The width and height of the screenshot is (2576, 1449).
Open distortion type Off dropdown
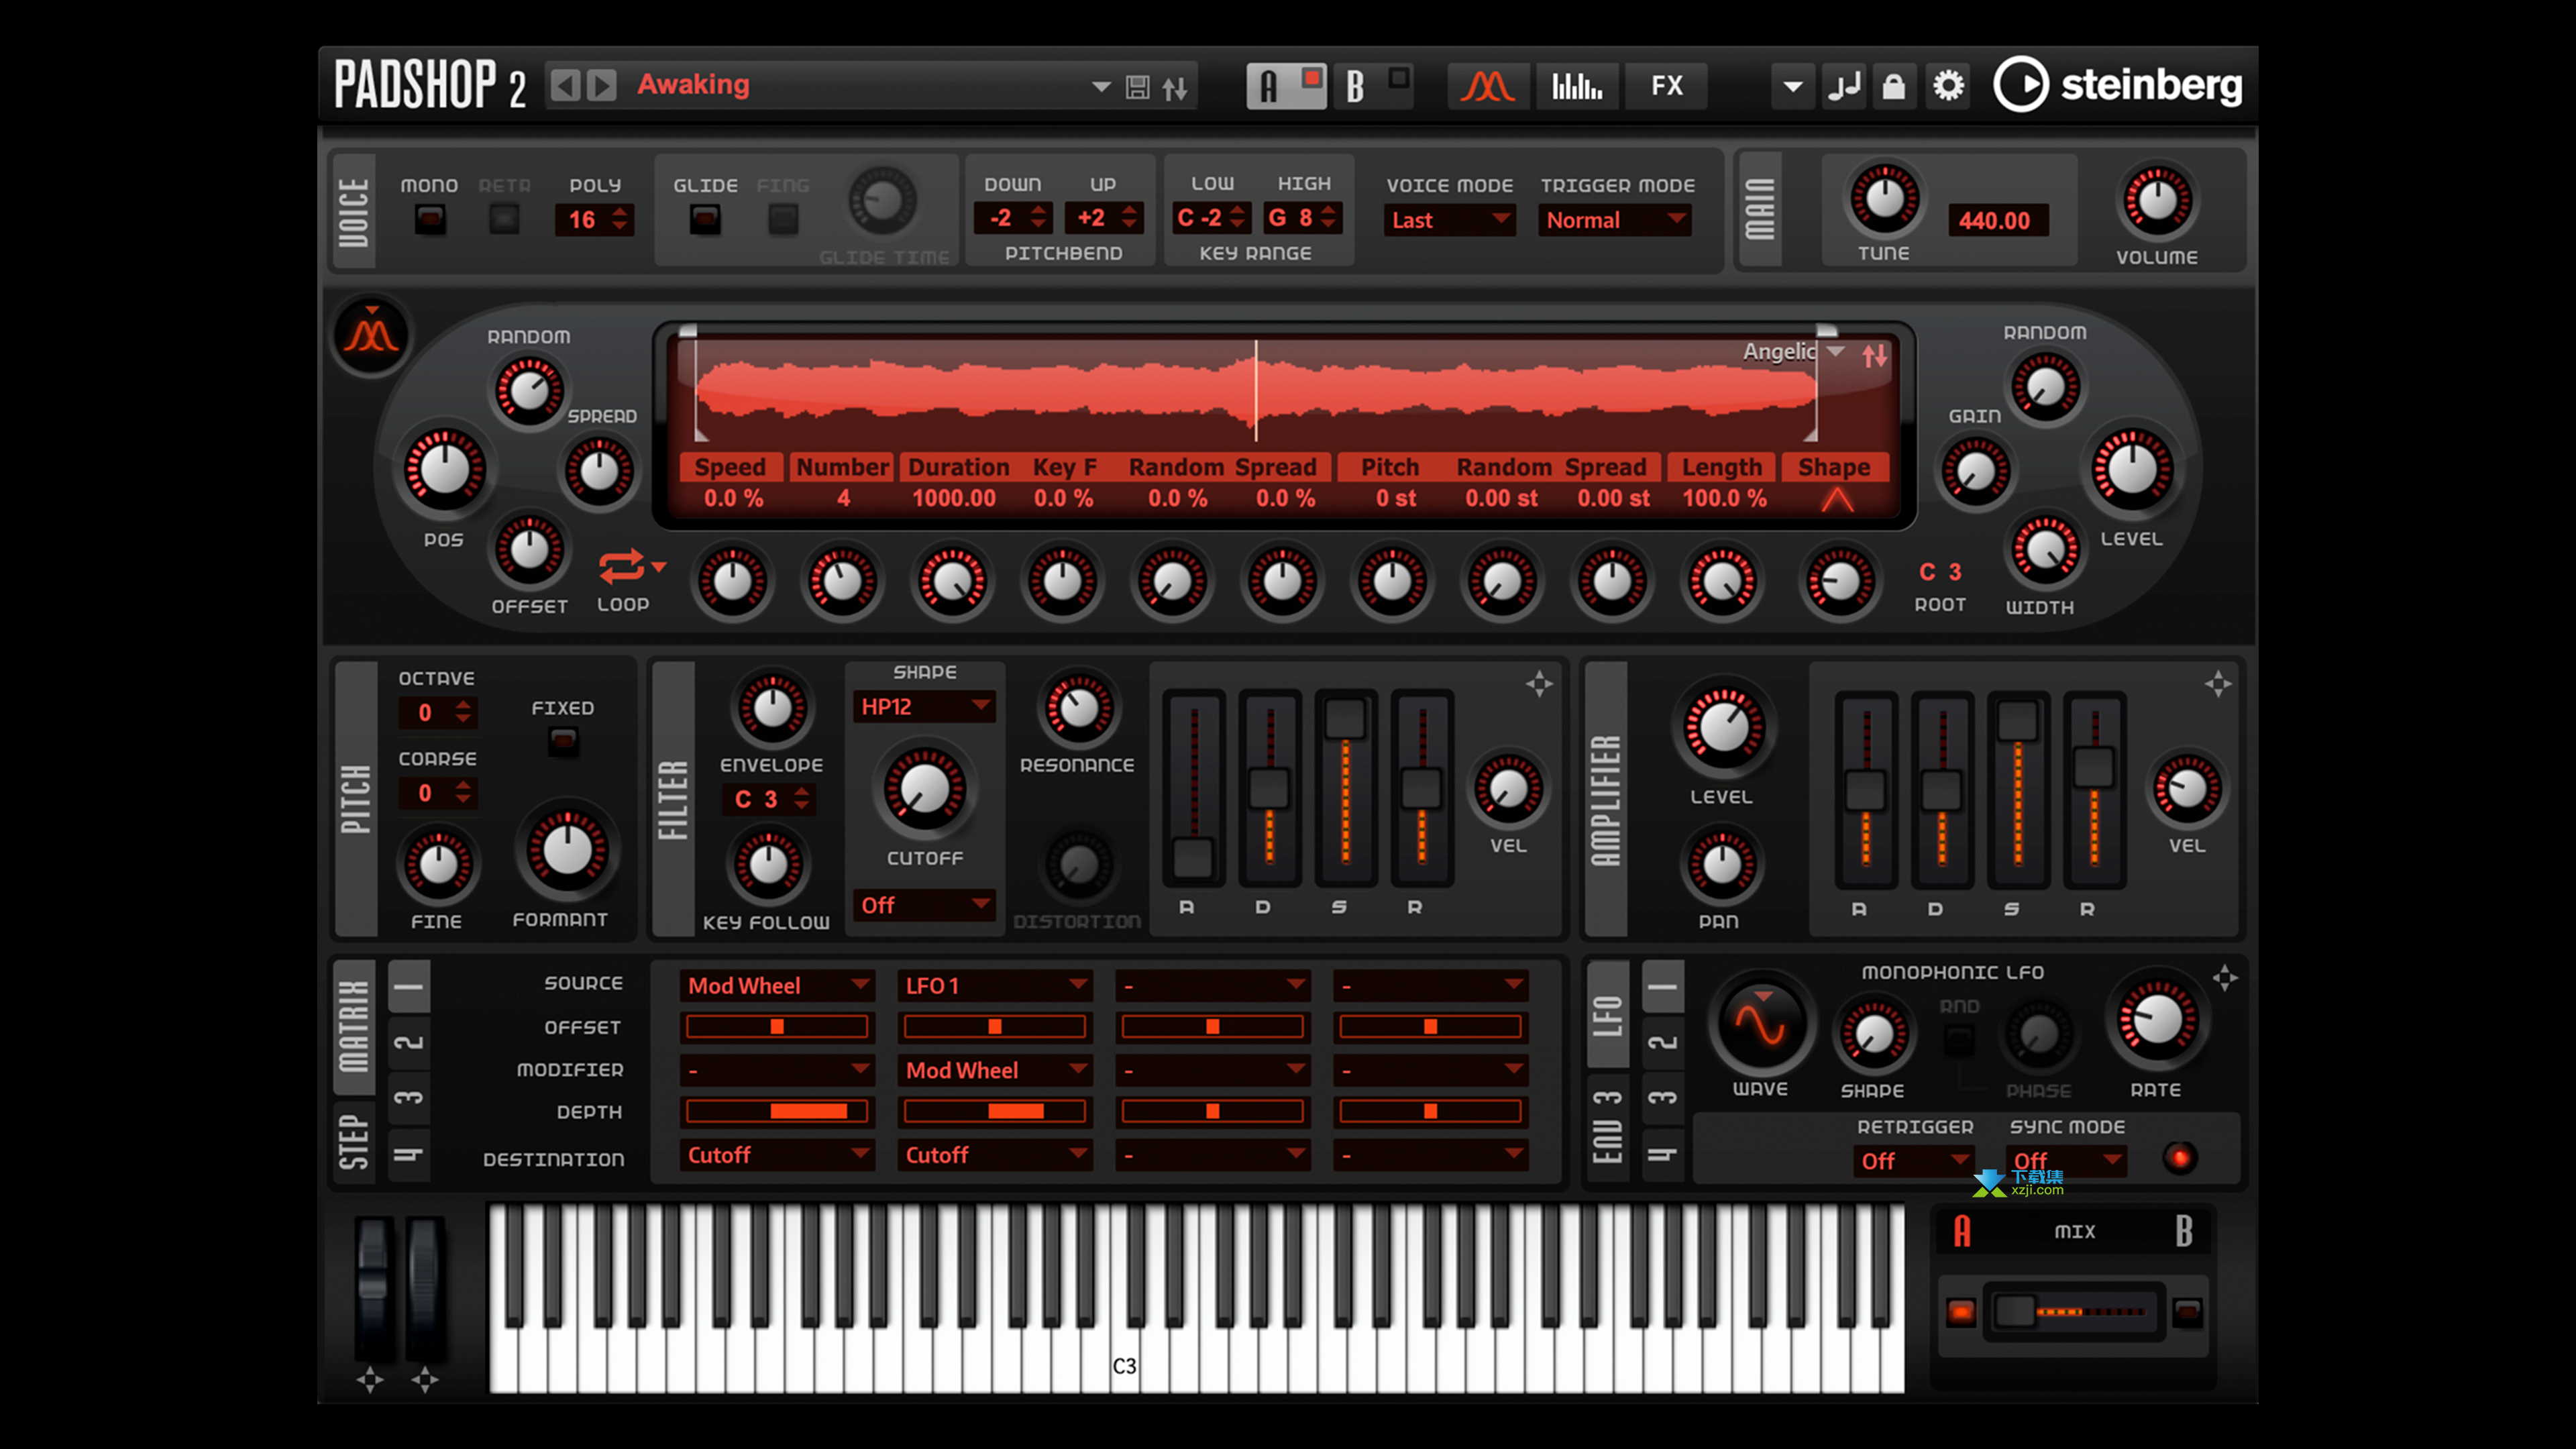coord(924,905)
